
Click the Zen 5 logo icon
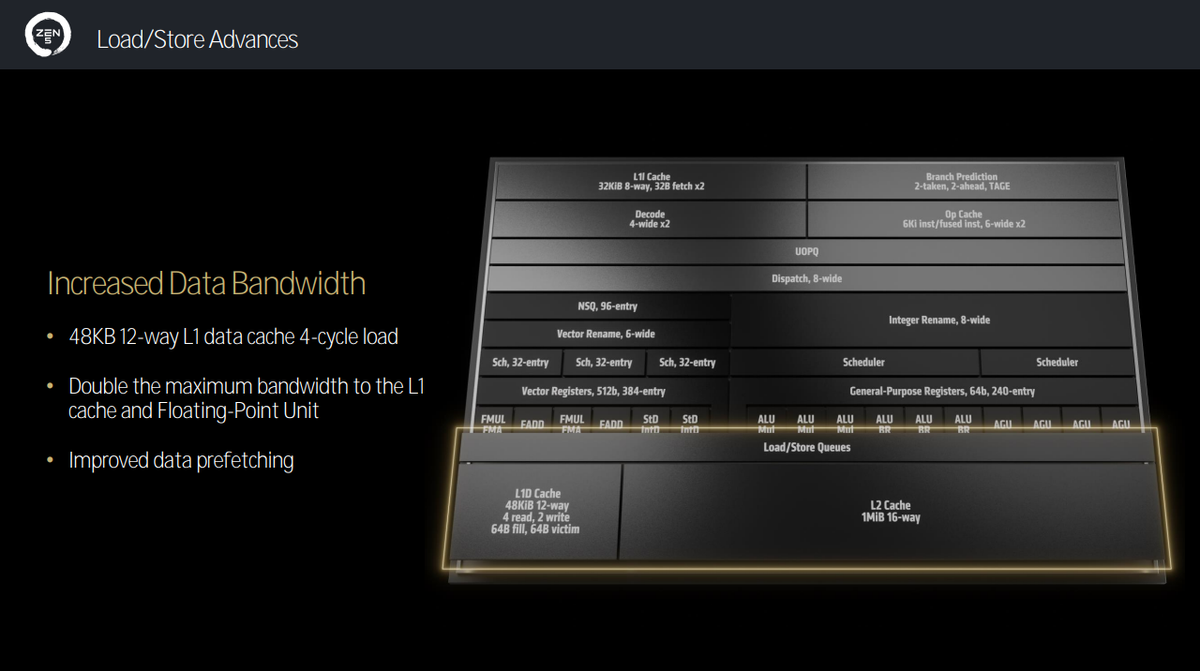click(48, 33)
